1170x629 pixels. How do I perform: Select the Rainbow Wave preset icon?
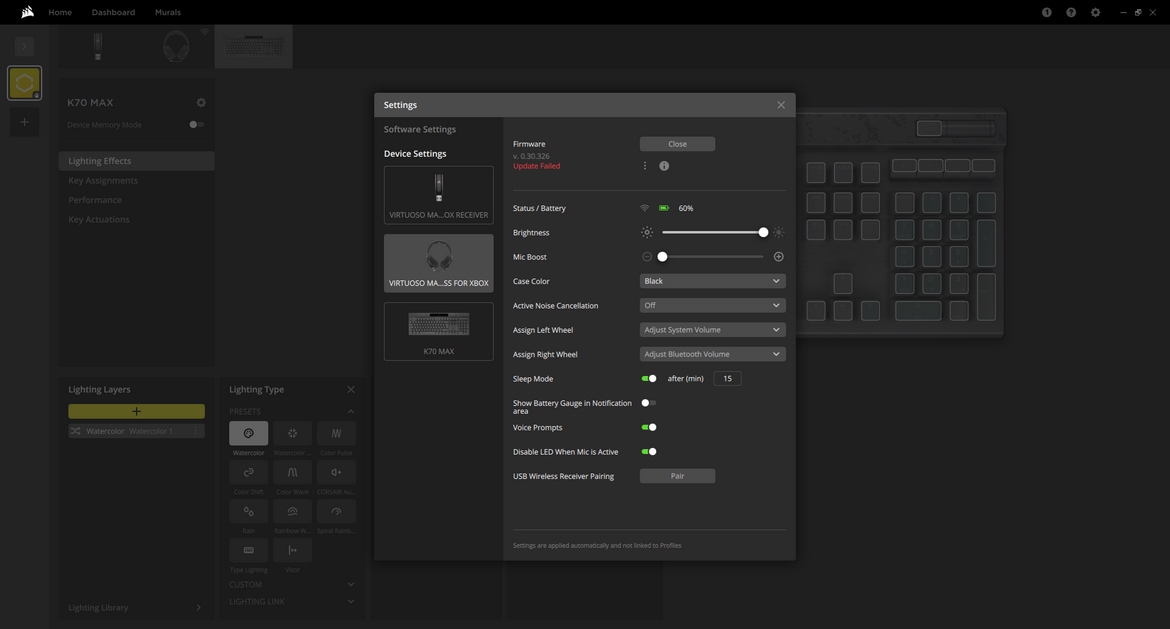[292, 511]
